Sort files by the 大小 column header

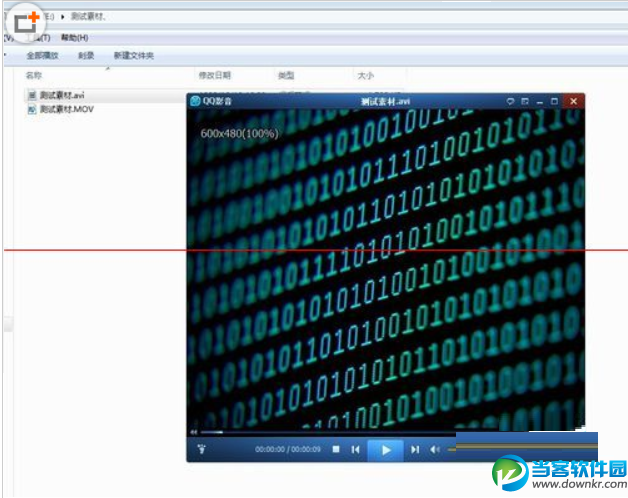(x=365, y=75)
